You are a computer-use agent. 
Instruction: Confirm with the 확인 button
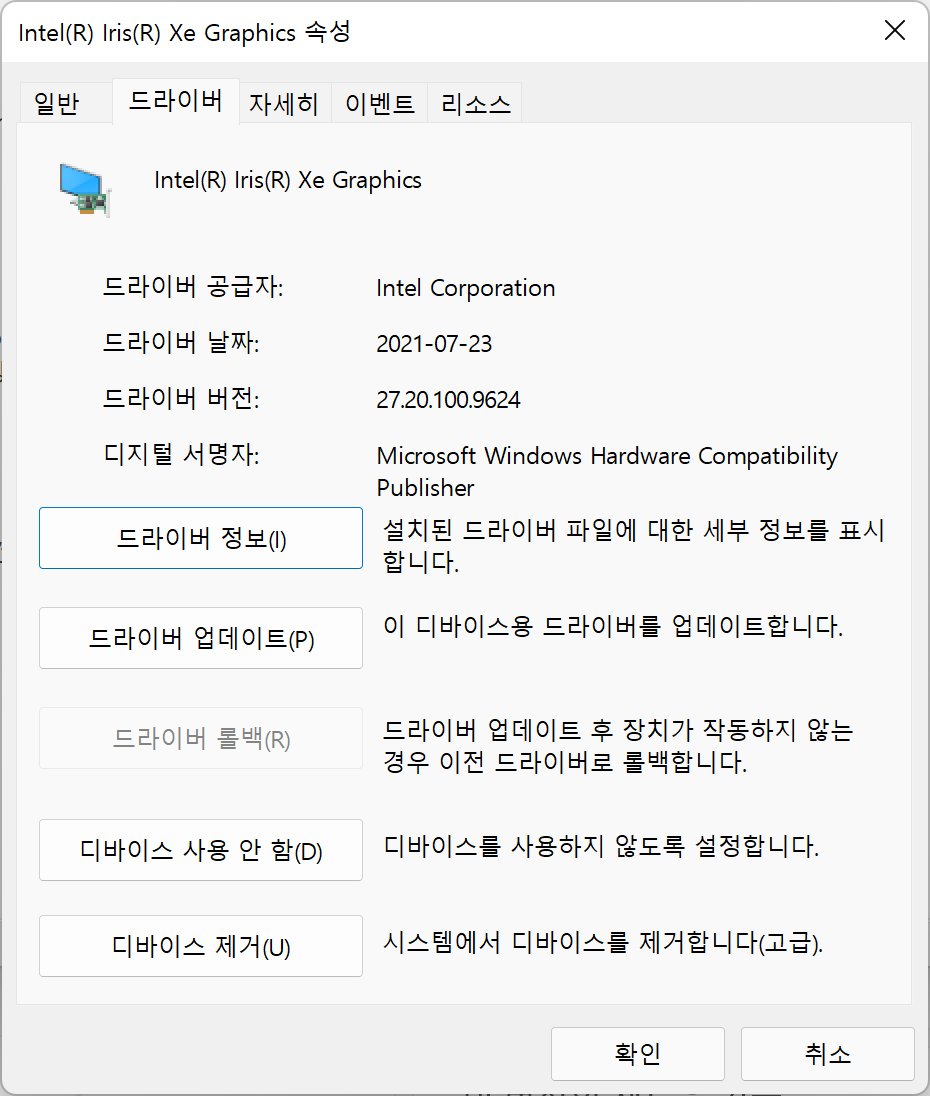[x=638, y=1053]
